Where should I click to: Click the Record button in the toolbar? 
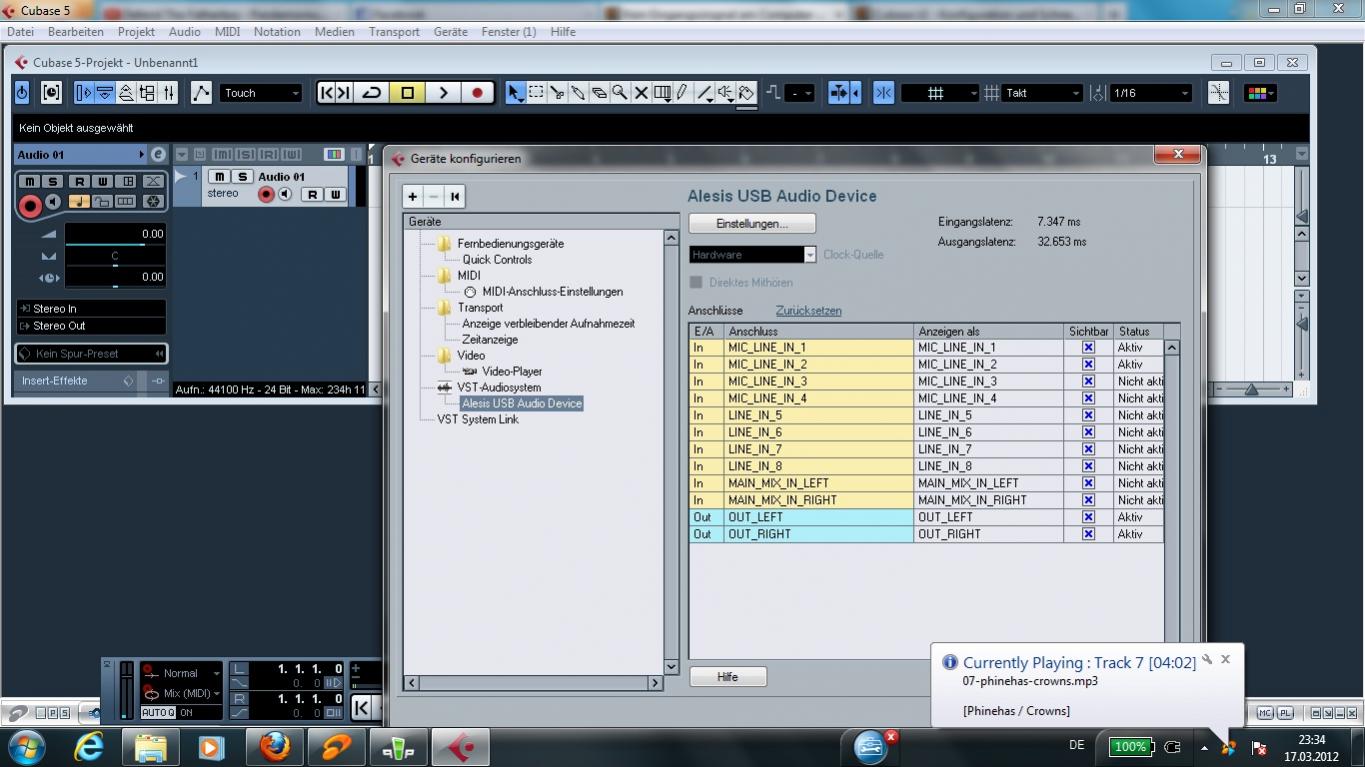coord(477,93)
